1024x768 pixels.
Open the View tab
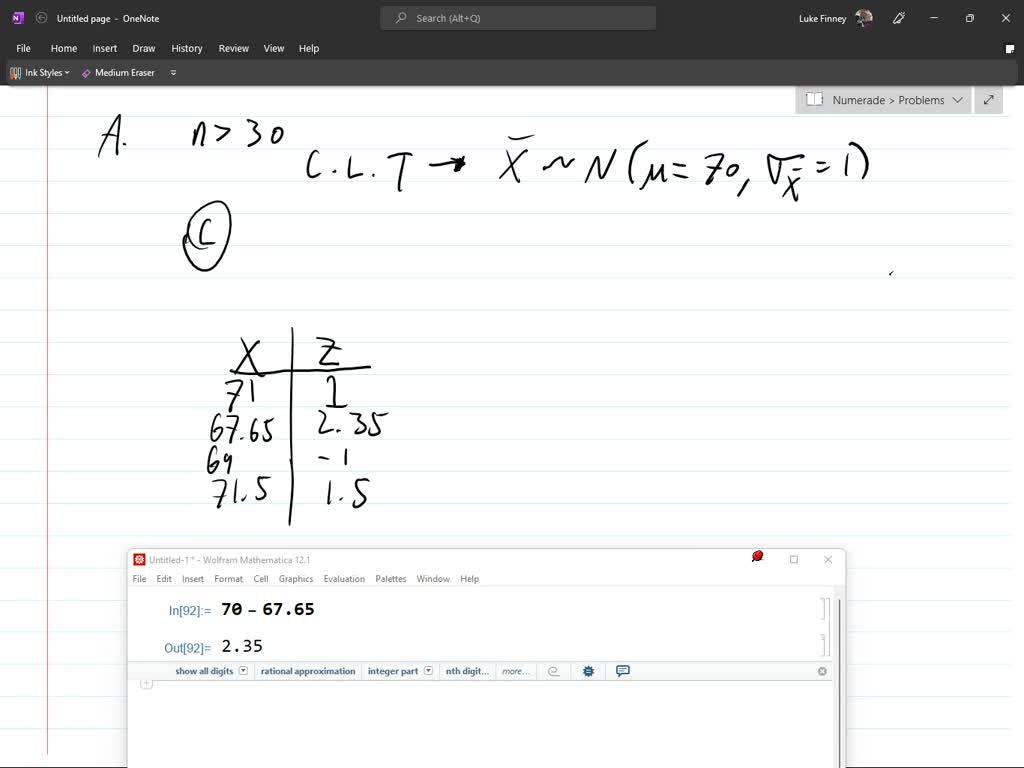(274, 48)
